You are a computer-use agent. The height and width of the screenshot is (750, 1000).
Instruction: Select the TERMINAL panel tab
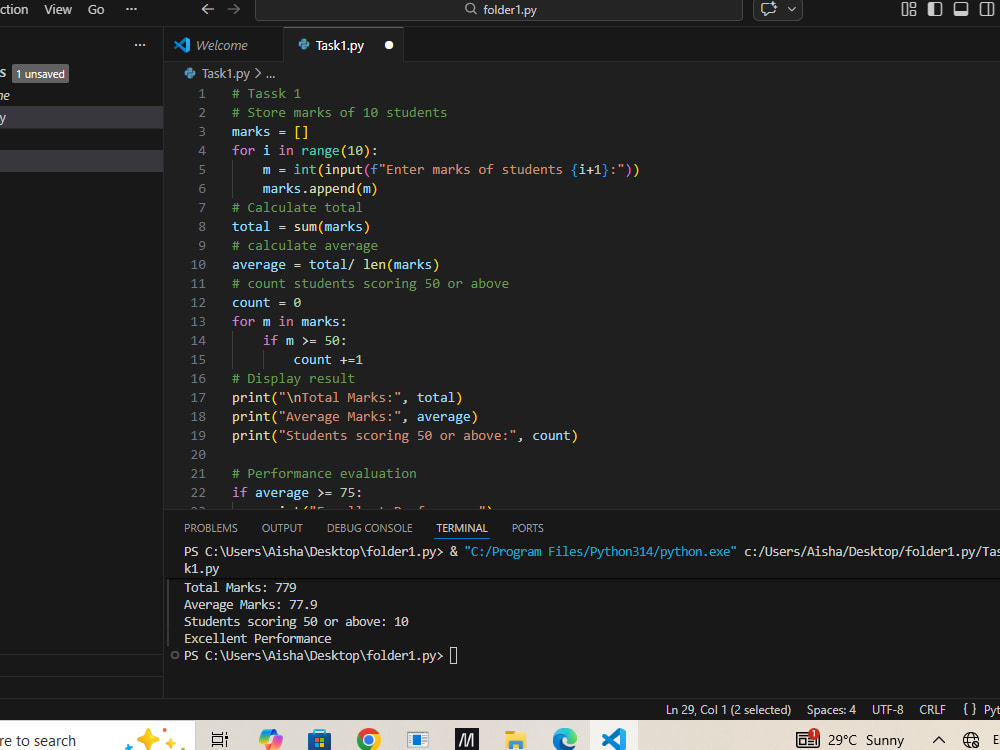[462, 528]
